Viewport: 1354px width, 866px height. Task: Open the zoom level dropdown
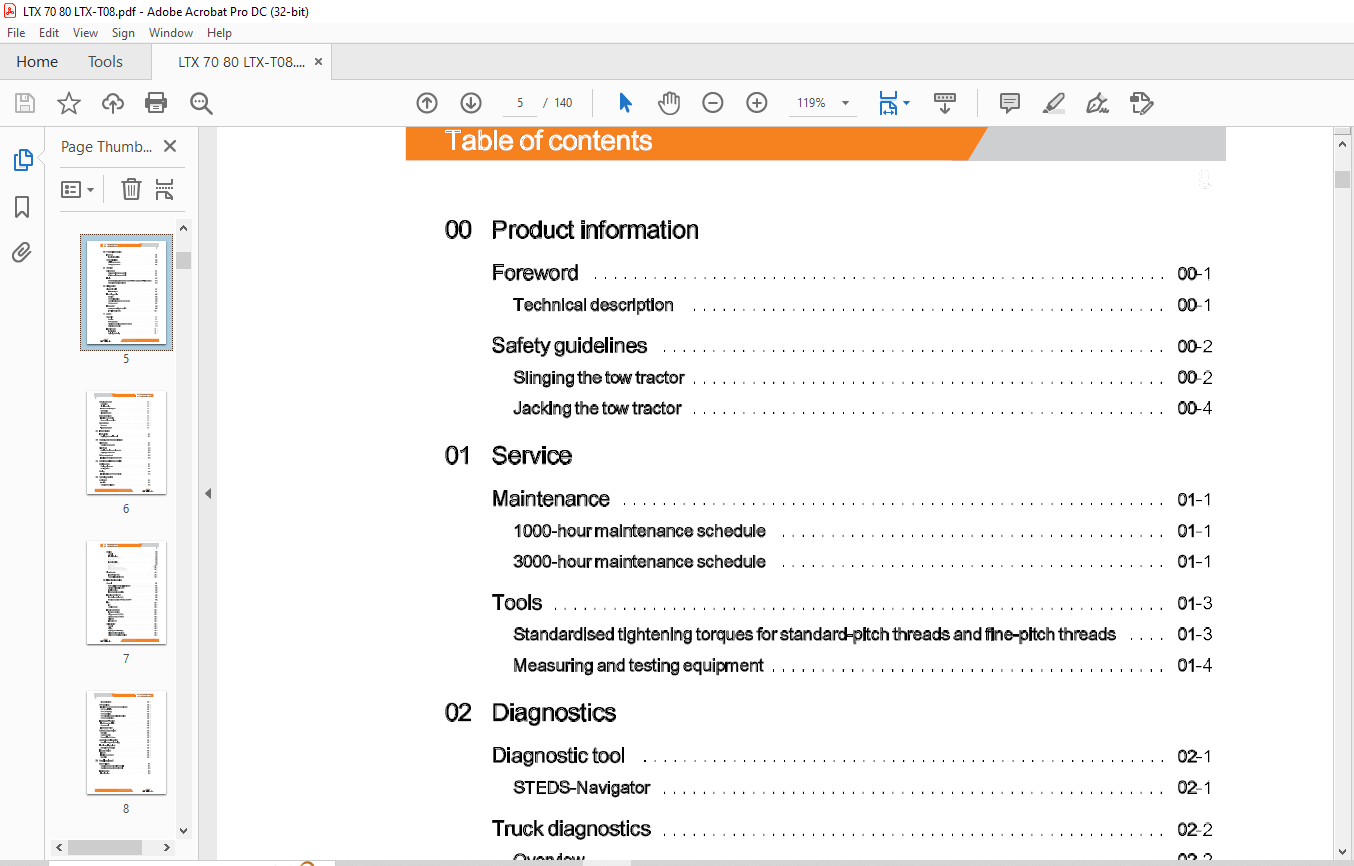pyautogui.click(x=846, y=103)
